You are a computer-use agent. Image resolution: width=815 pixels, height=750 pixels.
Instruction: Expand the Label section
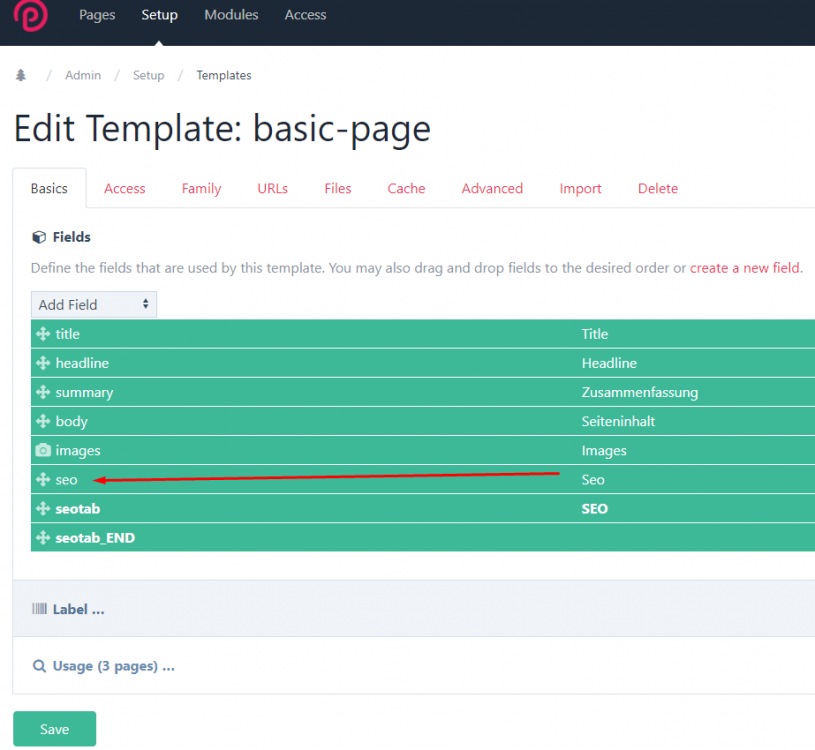pyautogui.click(x=78, y=609)
